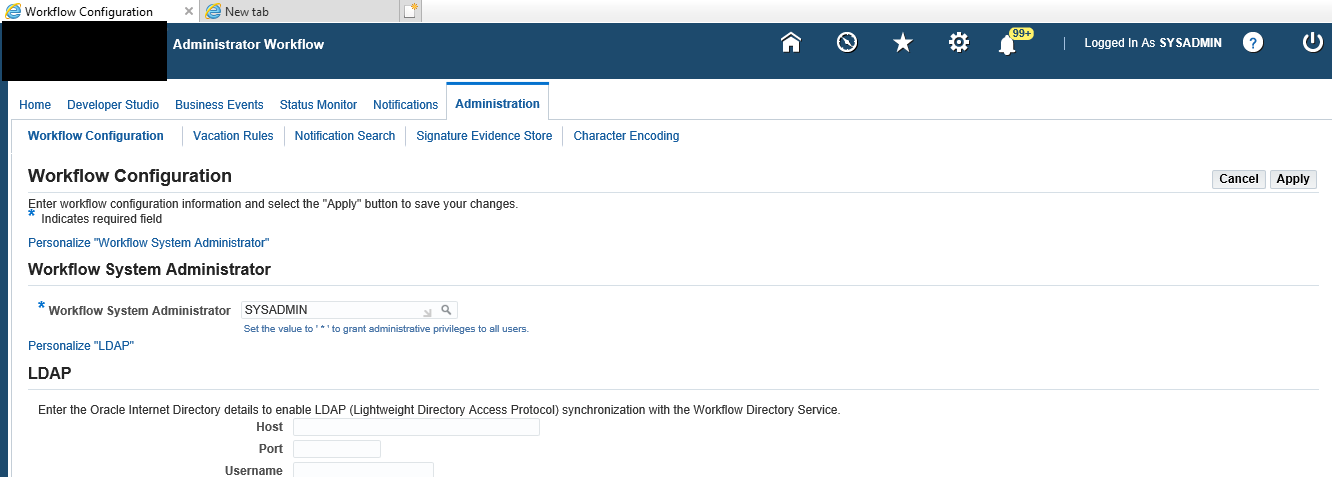The width and height of the screenshot is (1332, 477).
Task: Open the Settings gear icon
Action: tap(959, 43)
